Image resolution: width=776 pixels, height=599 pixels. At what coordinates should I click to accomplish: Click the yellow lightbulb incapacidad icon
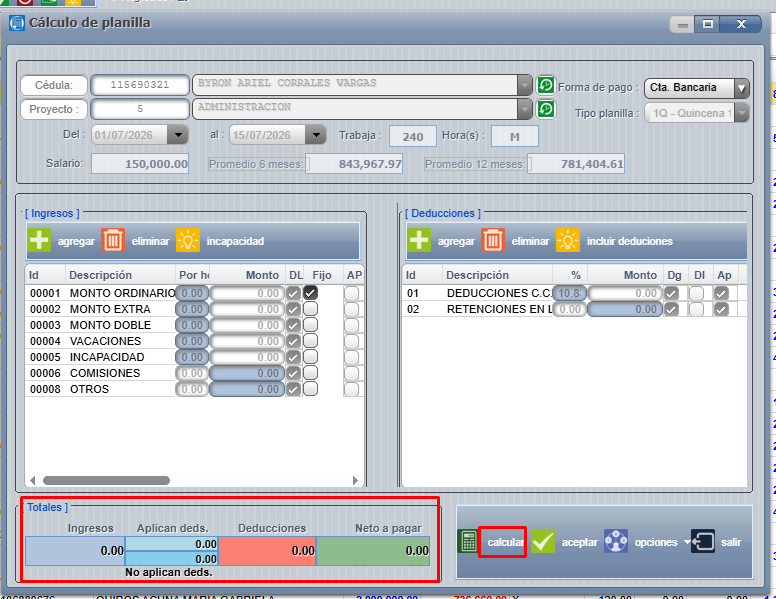pyautogui.click(x=188, y=241)
